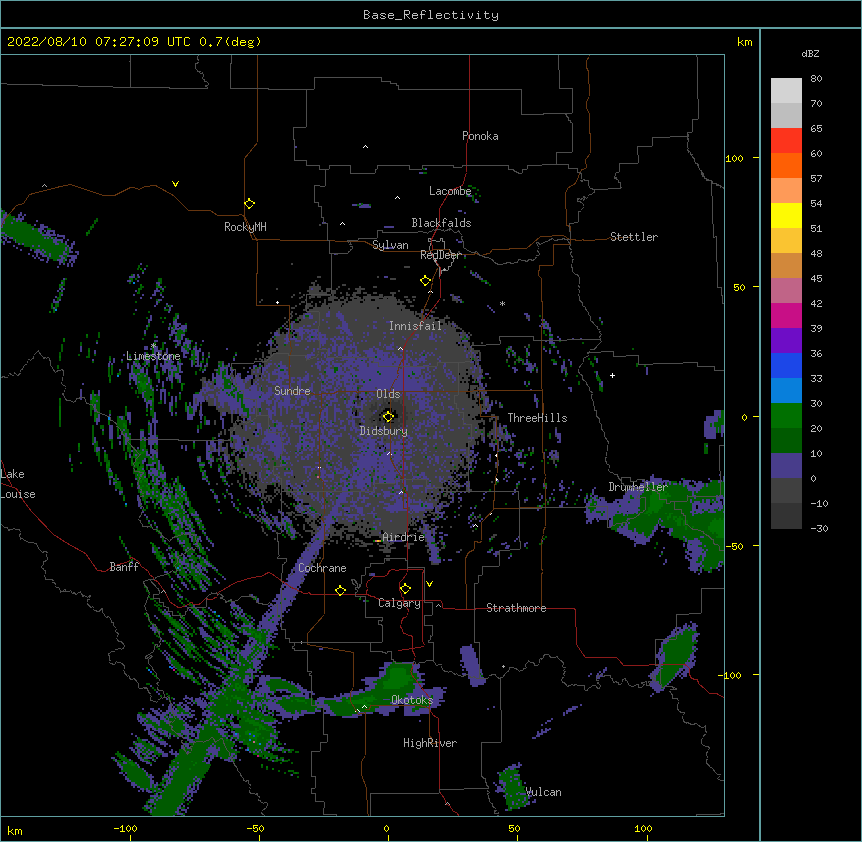Click the Limestone label

153,356
